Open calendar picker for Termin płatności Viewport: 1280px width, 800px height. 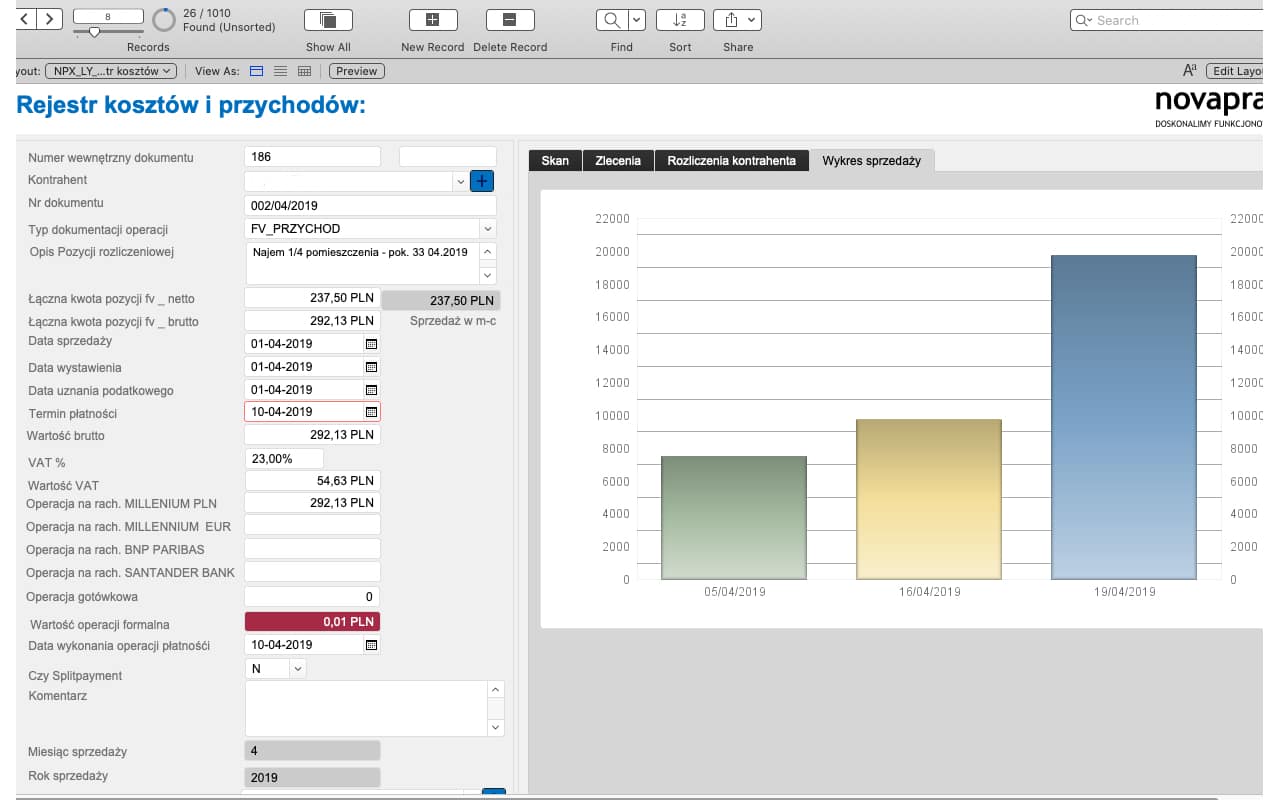click(371, 412)
